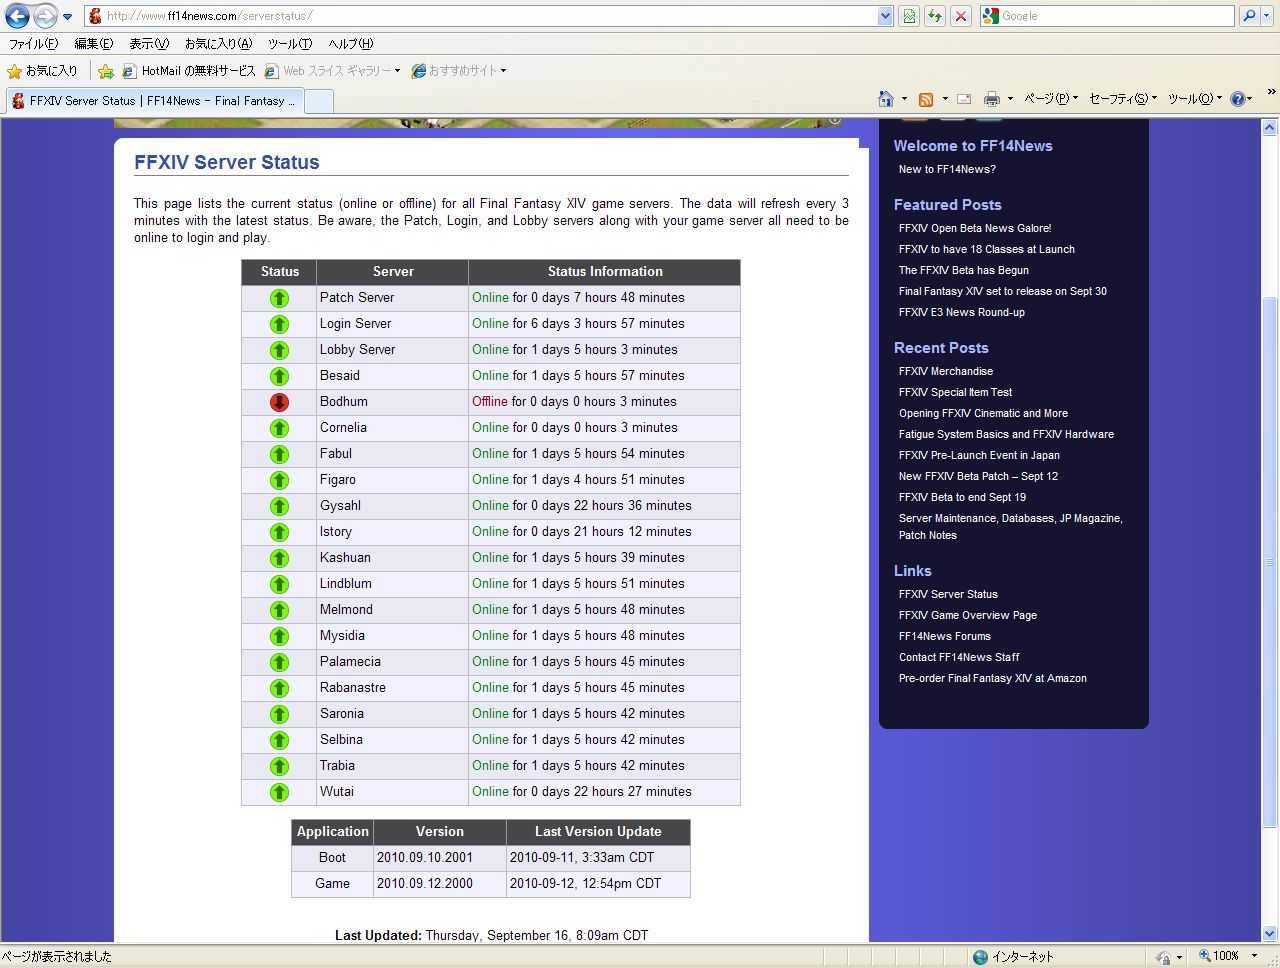Click the Home icon in command bar
The image size is (1280, 968).
pyautogui.click(x=886, y=99)
